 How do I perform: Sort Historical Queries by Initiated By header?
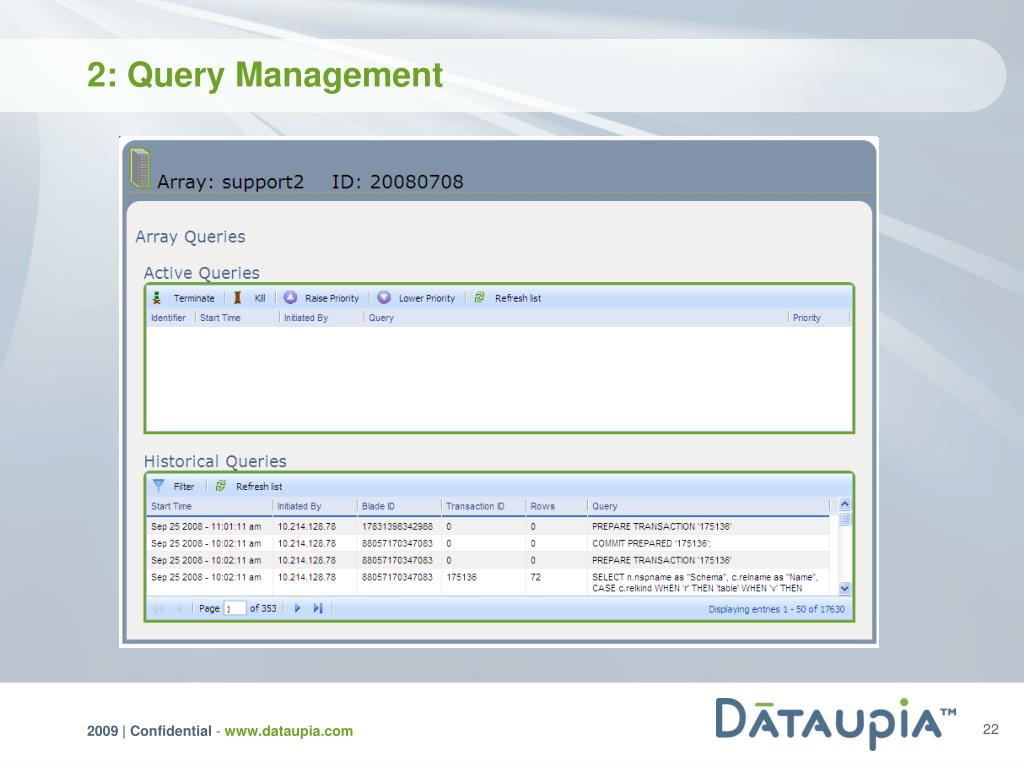point(299,506)
